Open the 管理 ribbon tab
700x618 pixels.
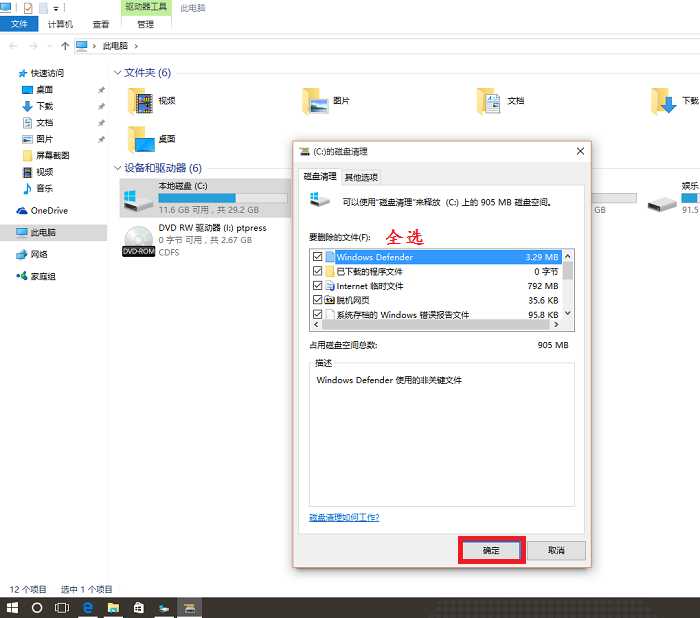(146, 24)
